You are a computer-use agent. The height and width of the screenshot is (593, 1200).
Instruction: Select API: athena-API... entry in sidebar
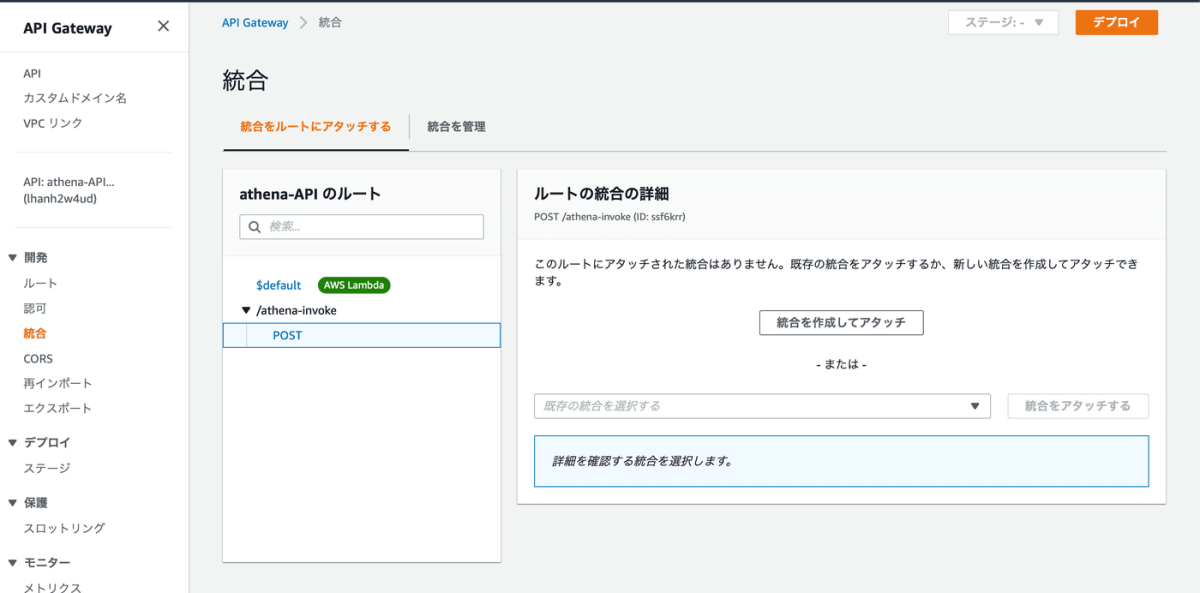pyautogui.click(x=69, y=190)
